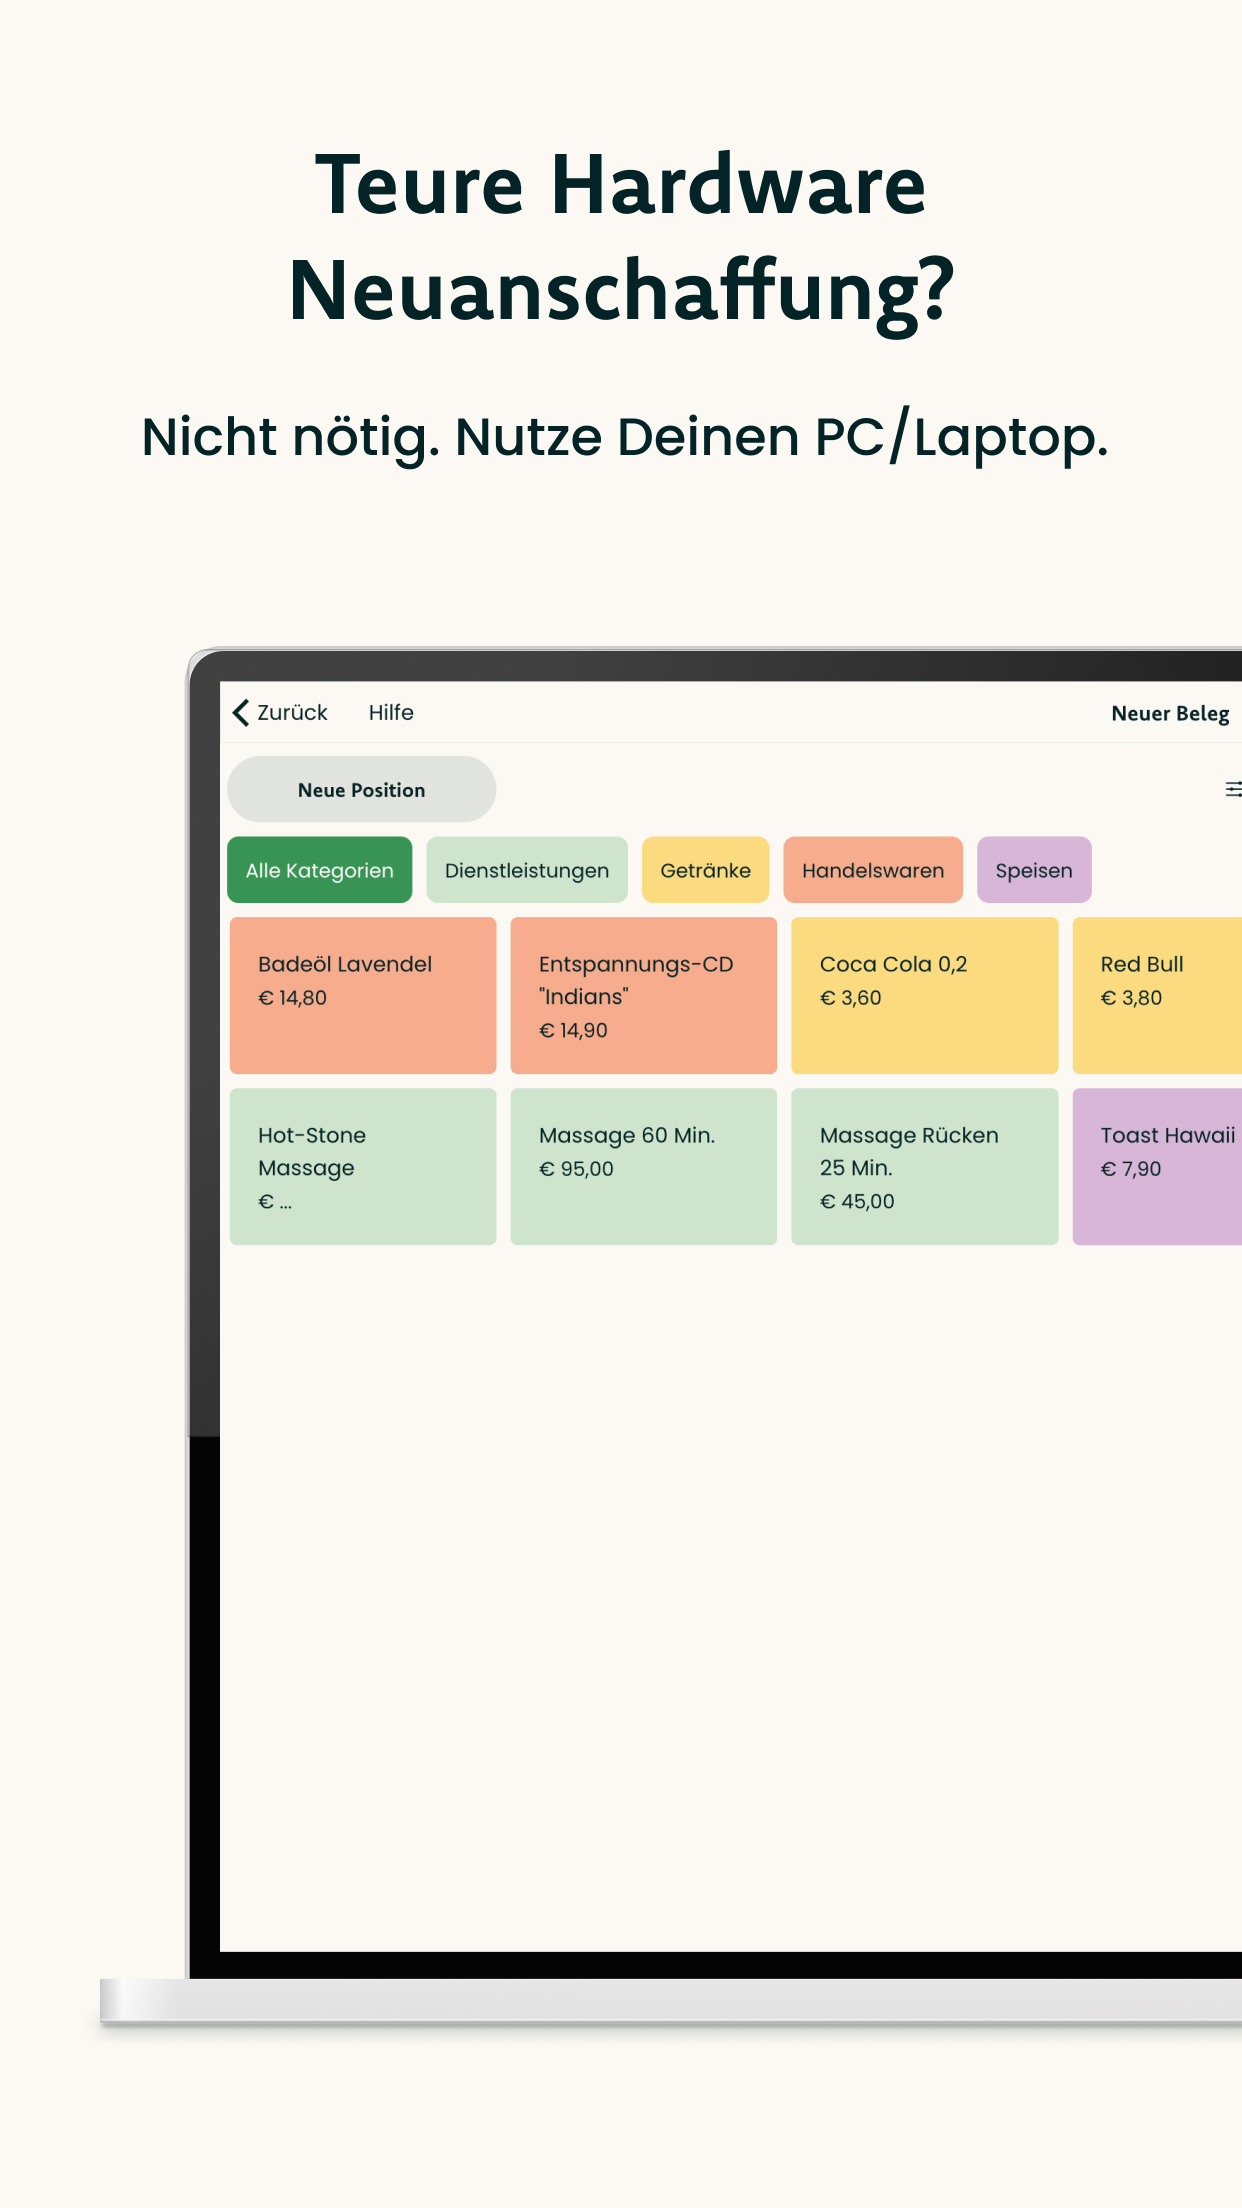The width and height of the screenshot is (1242, 2208).
Task: Open the Hilfe link
Action: click(x=391, y=712)
